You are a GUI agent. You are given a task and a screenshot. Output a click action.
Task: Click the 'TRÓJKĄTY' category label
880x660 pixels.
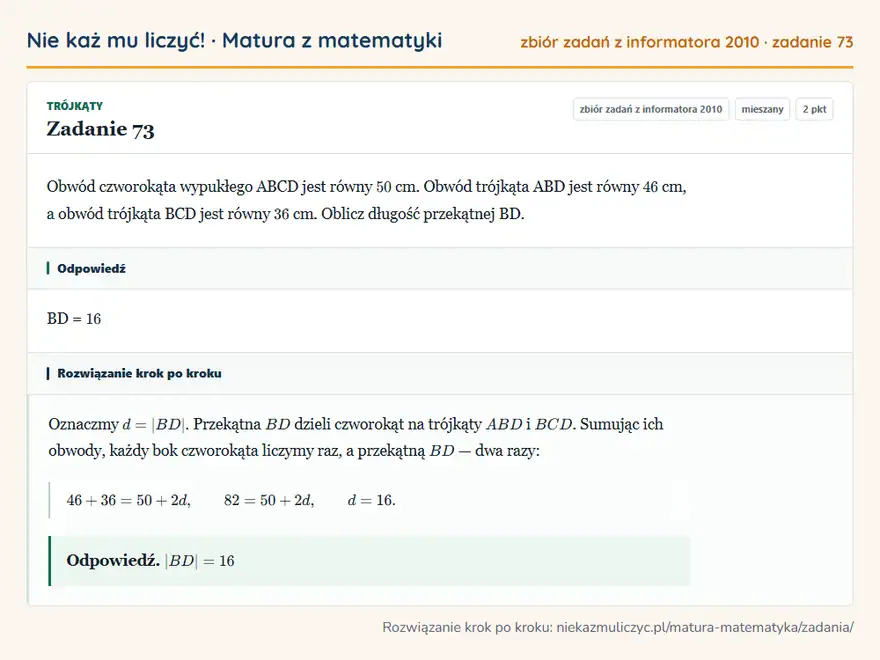(75, 106)
